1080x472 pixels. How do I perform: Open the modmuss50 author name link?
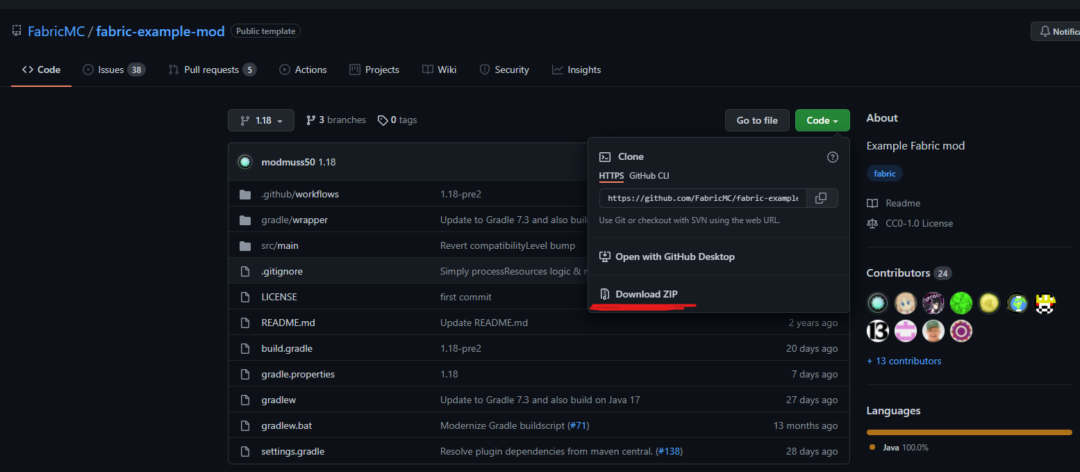point(288,163)
